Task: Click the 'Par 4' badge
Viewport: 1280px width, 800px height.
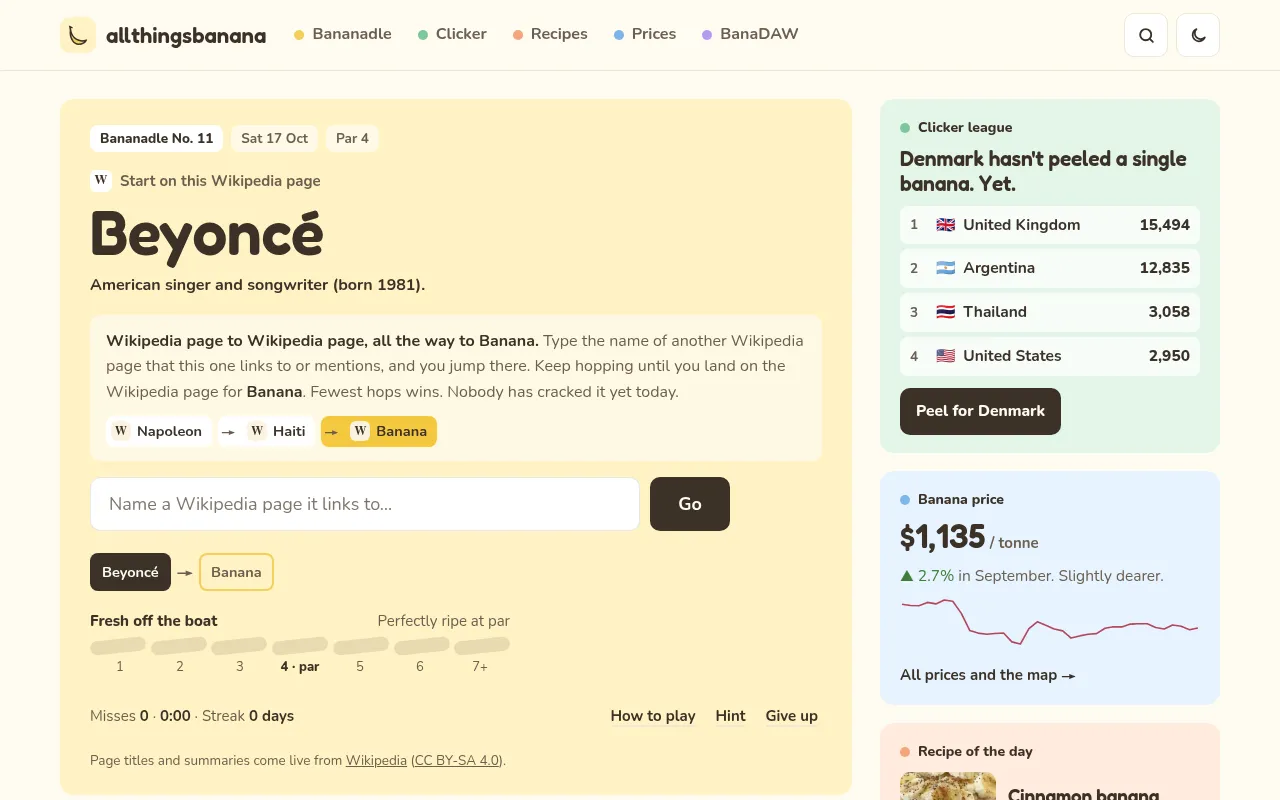Action: point(352,138)
